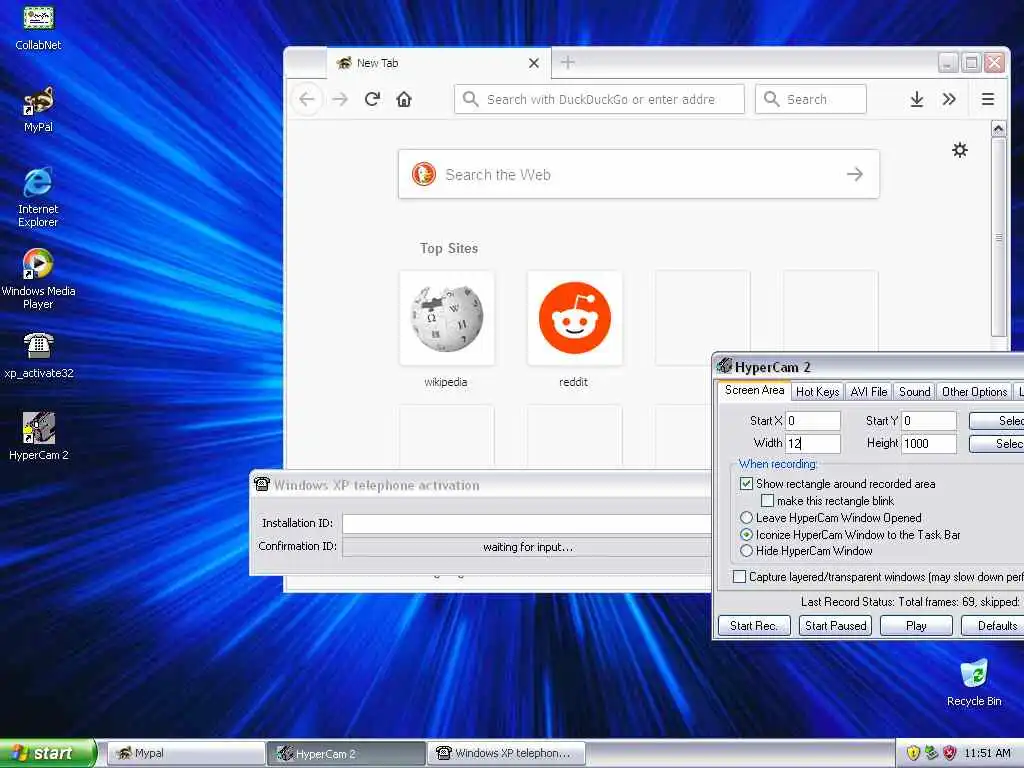Image resolution: width=1024 pixels, height=768 pixels.
Task: Reload the current browser page
Action: click(372, 99)
